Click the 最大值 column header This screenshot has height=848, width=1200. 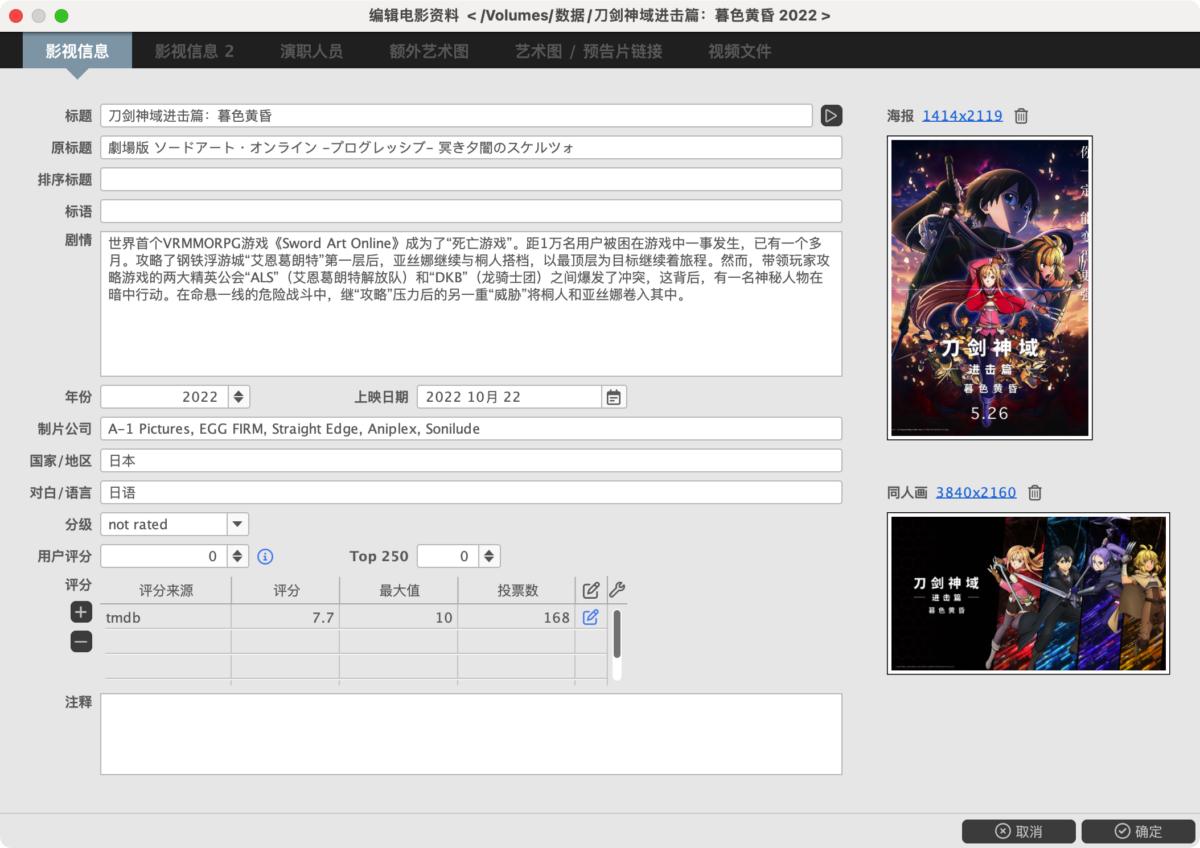tap(399, 591)
